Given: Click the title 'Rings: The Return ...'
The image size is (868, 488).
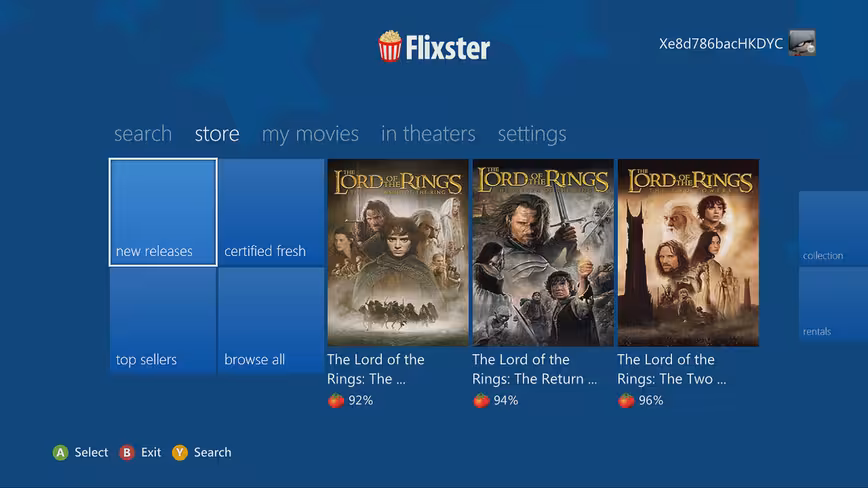Looking at the screenshot, I should (535, 379).
